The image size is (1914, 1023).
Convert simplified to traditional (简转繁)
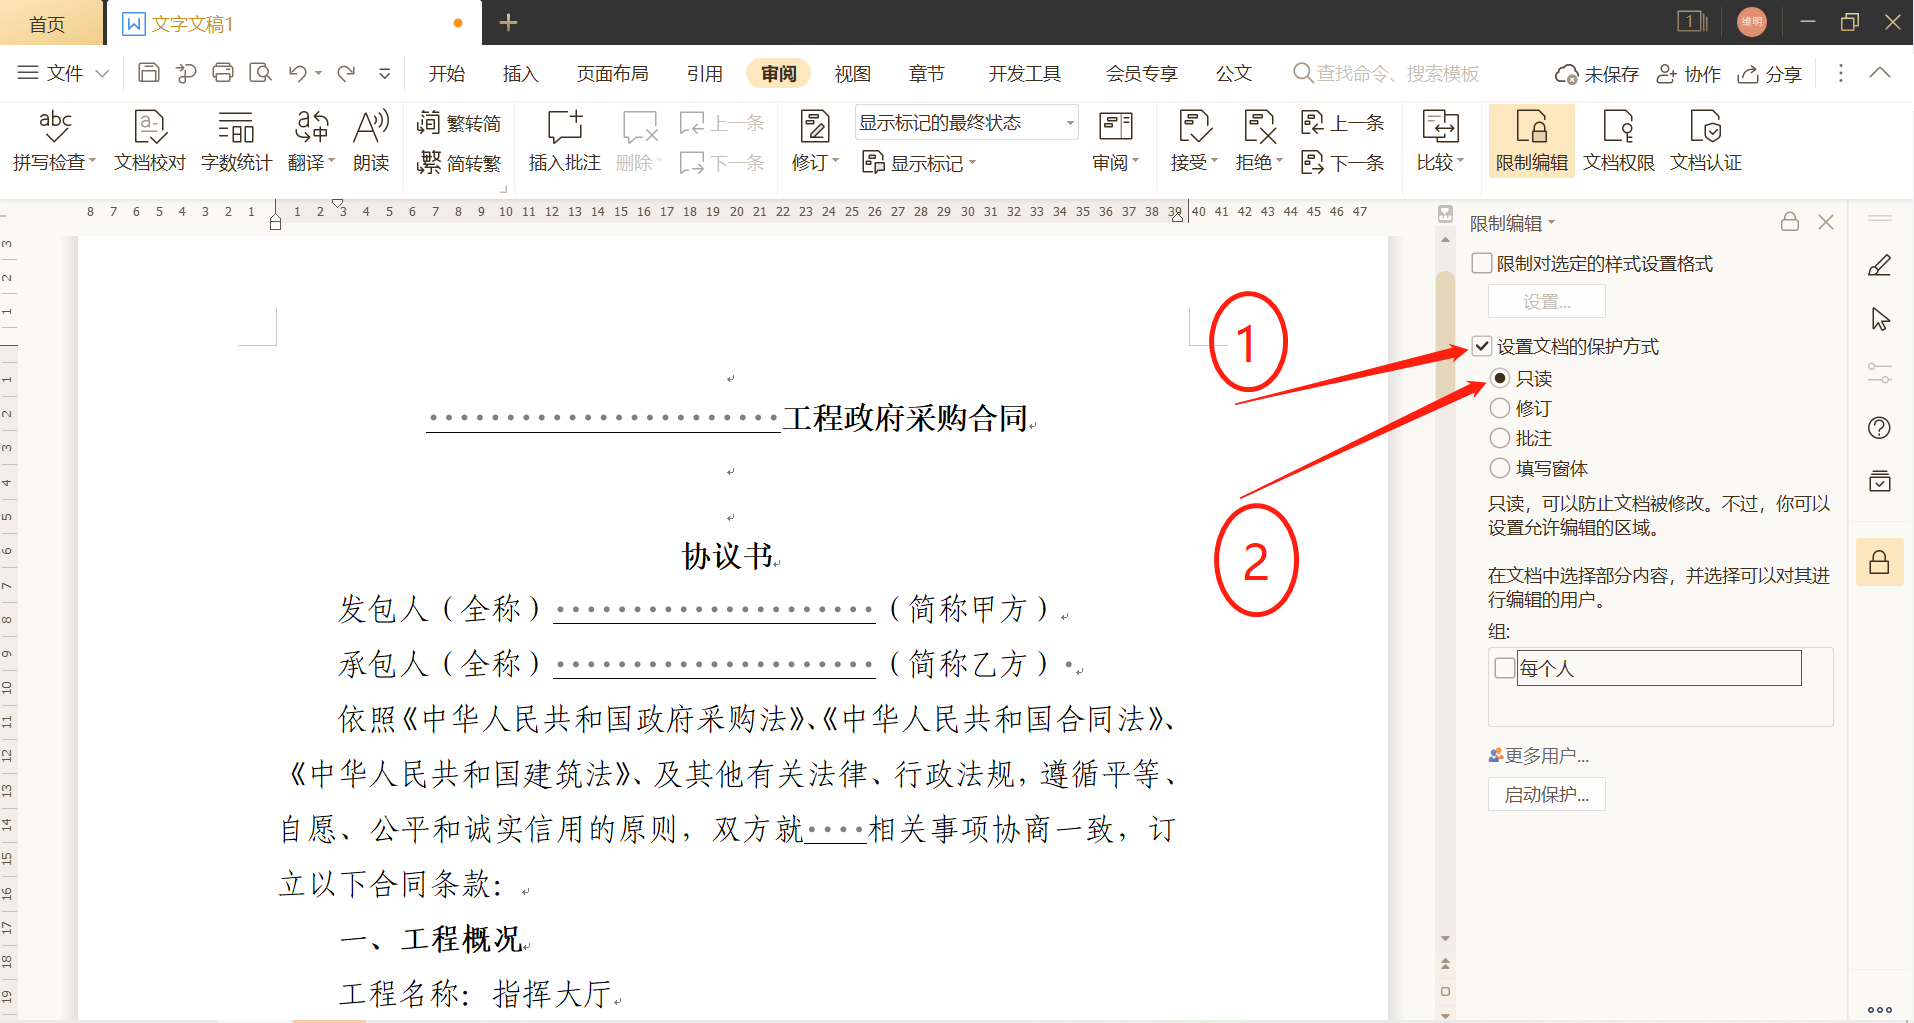(459, 162)
